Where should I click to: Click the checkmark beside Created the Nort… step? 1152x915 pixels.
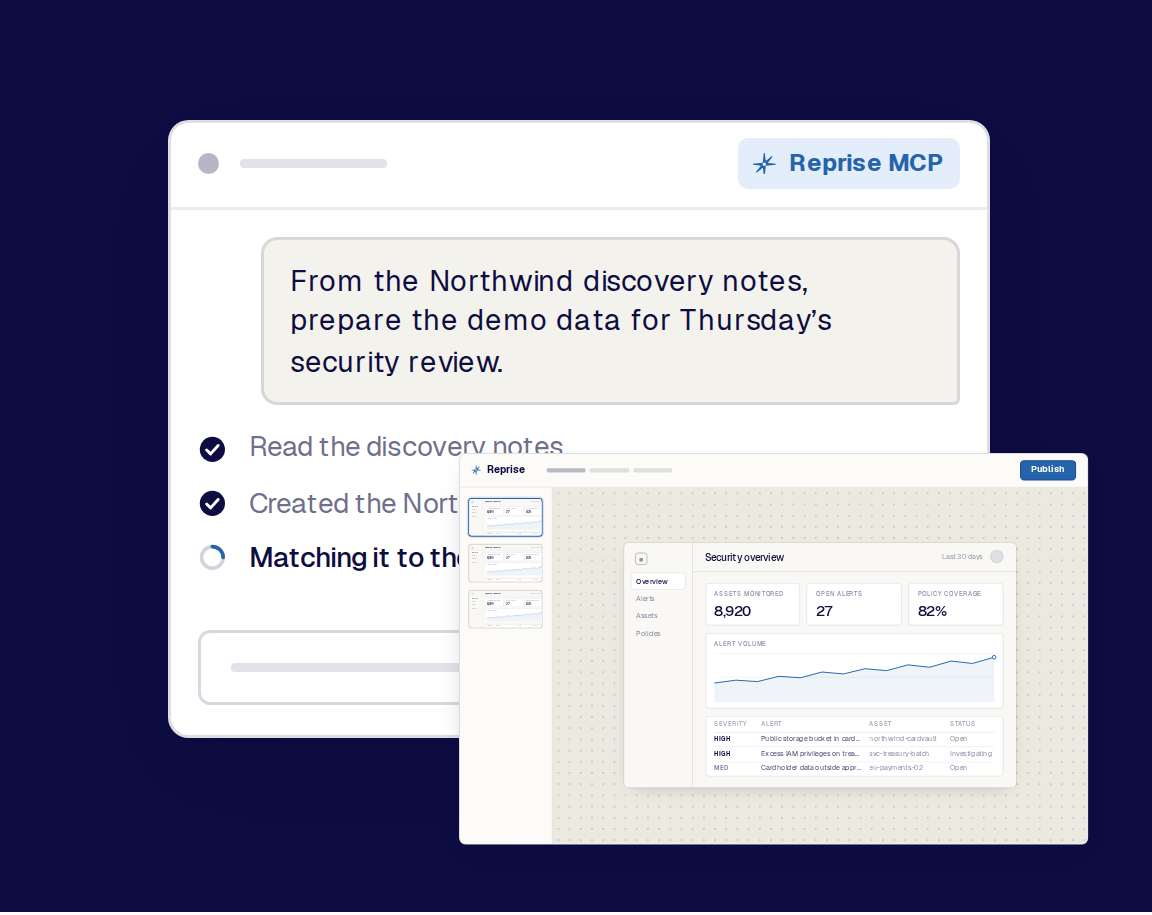pyautogui.click(x=212, y=503)
